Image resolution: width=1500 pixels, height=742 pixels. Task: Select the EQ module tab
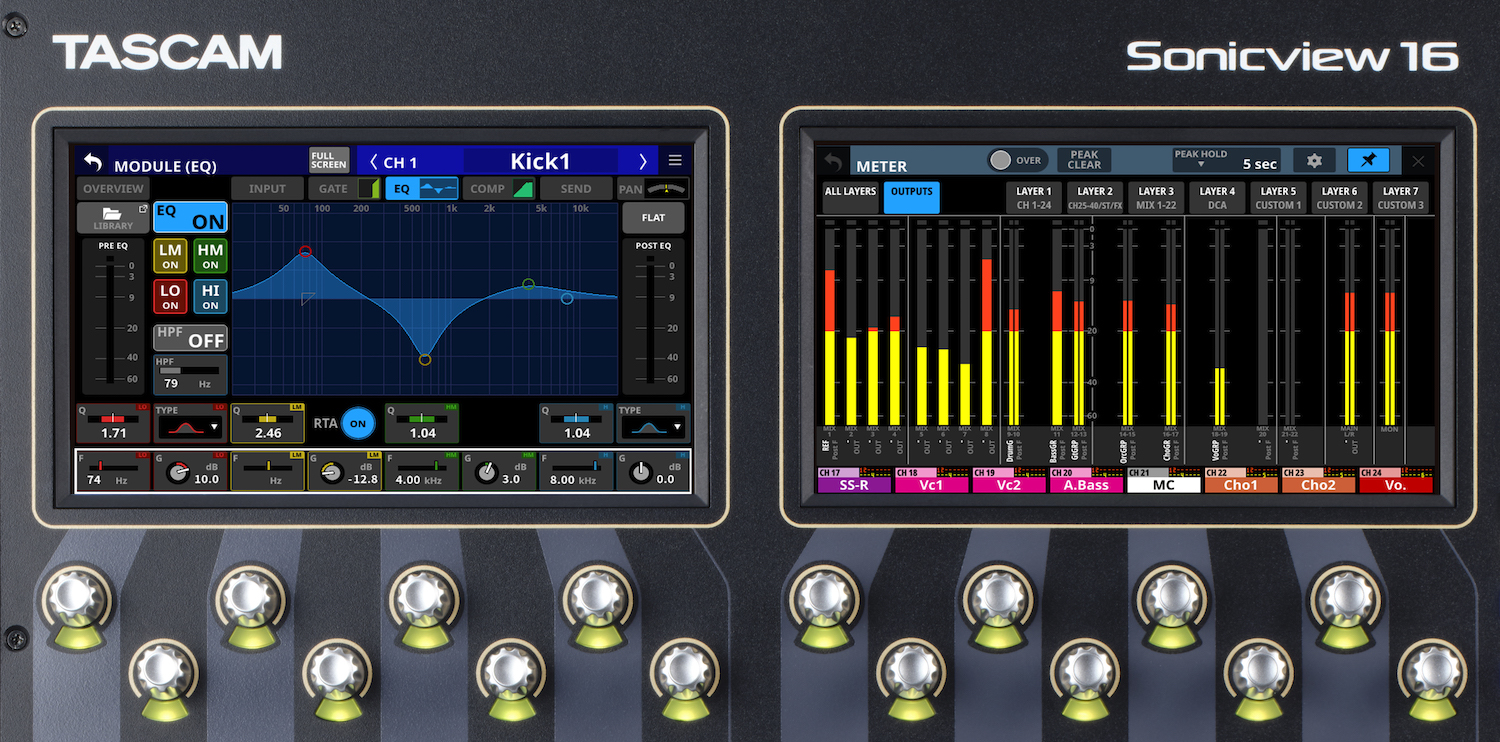(421, 188)
